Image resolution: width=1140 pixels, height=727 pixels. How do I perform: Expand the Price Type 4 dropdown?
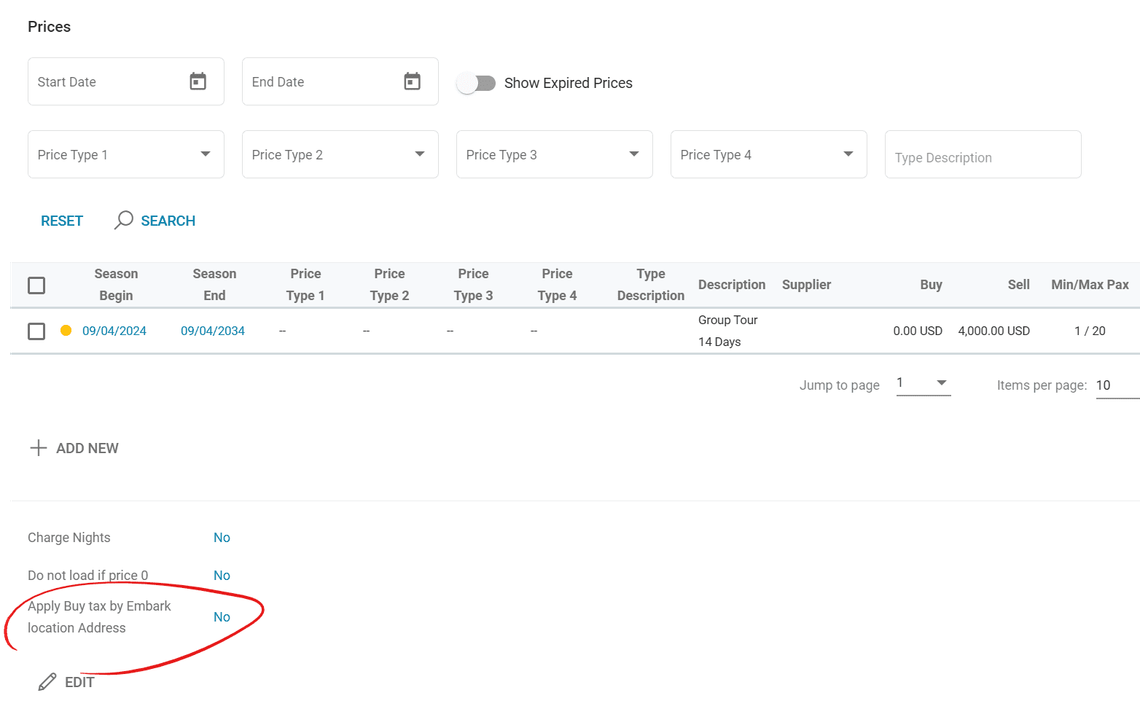point(768,154)
